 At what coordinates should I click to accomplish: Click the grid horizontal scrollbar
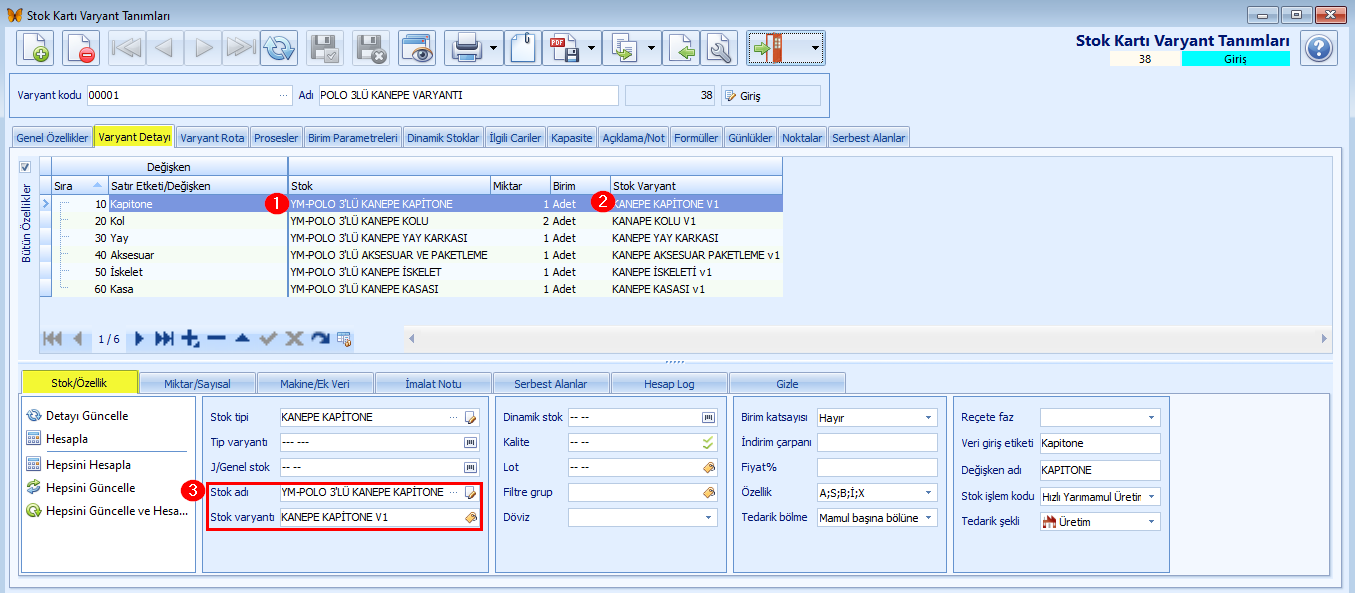[x=868, y=339]
